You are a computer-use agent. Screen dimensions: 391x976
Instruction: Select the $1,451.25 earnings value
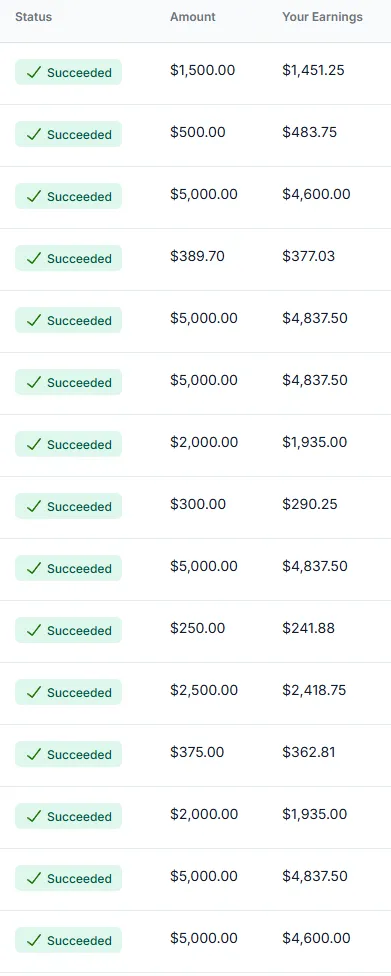coord(313,70)
